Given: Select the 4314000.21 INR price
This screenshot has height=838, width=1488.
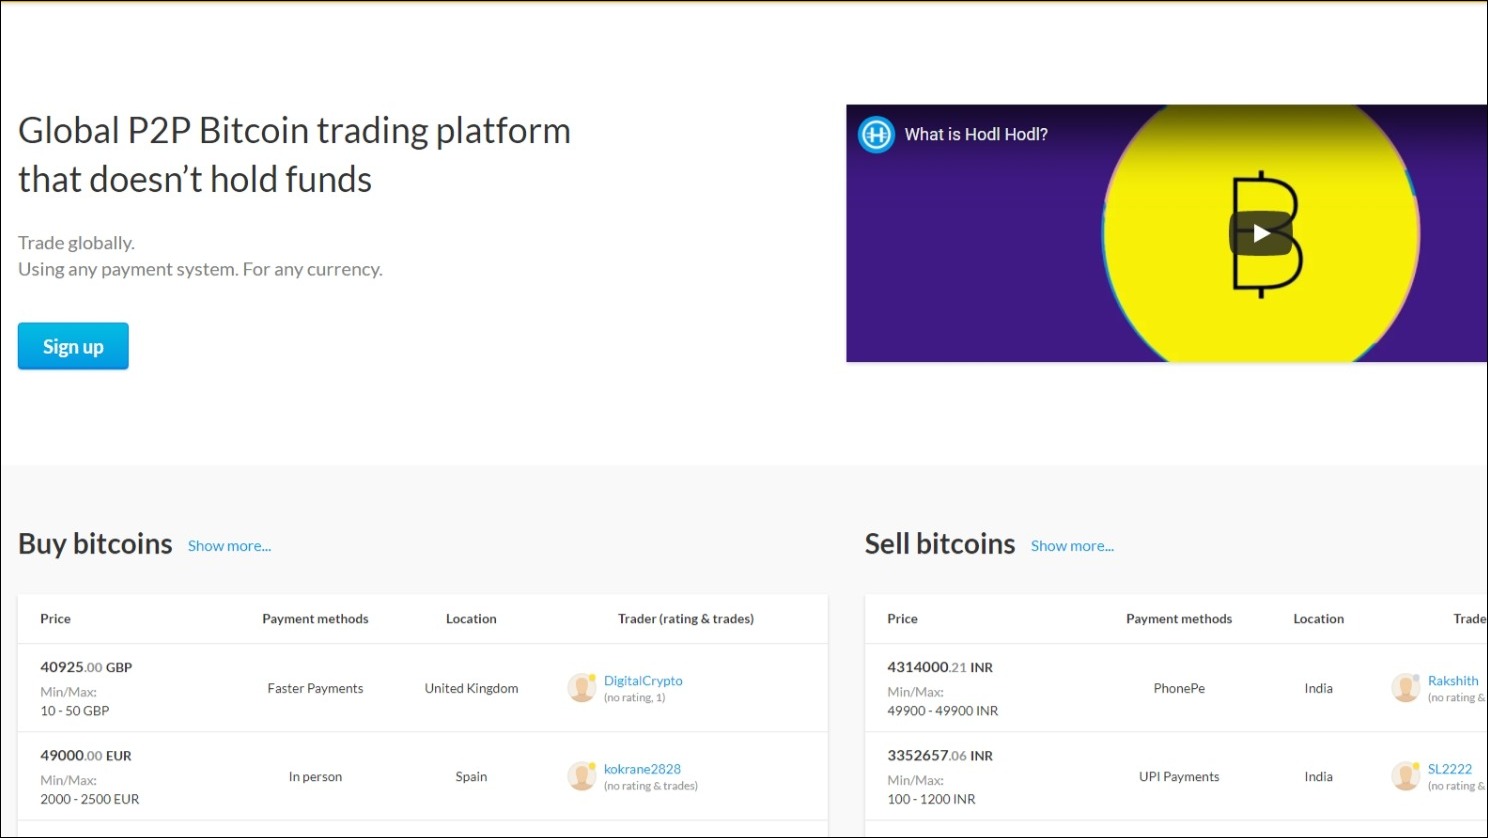Looking at the screenshot, I should 940,667.
